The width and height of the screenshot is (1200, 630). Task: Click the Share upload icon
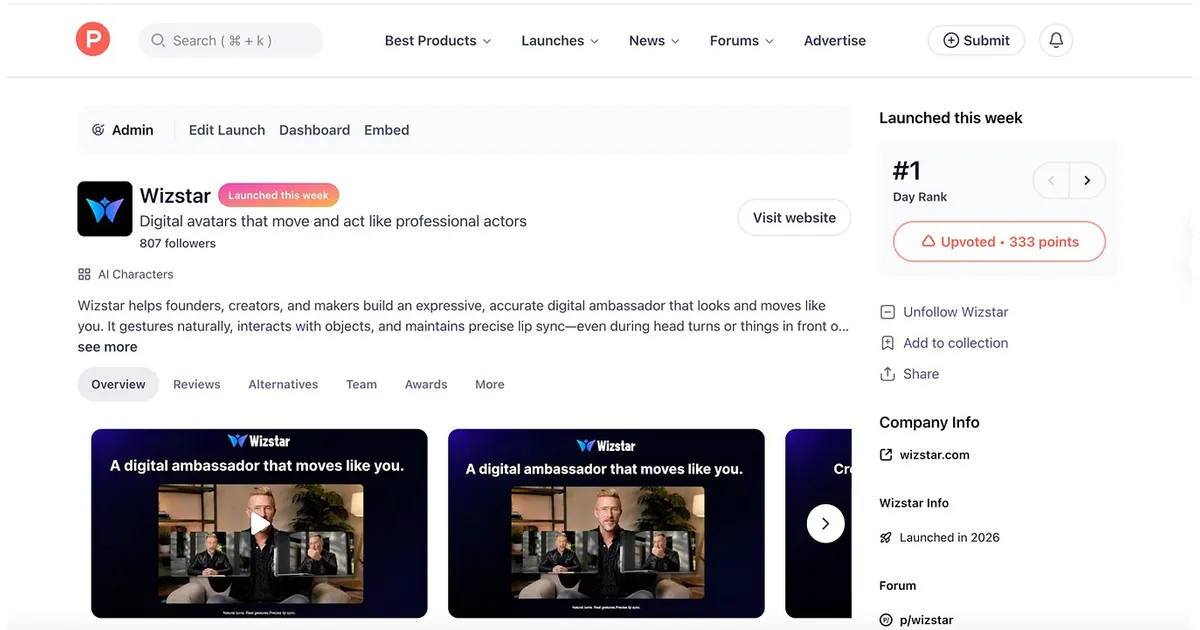[887, 374]
